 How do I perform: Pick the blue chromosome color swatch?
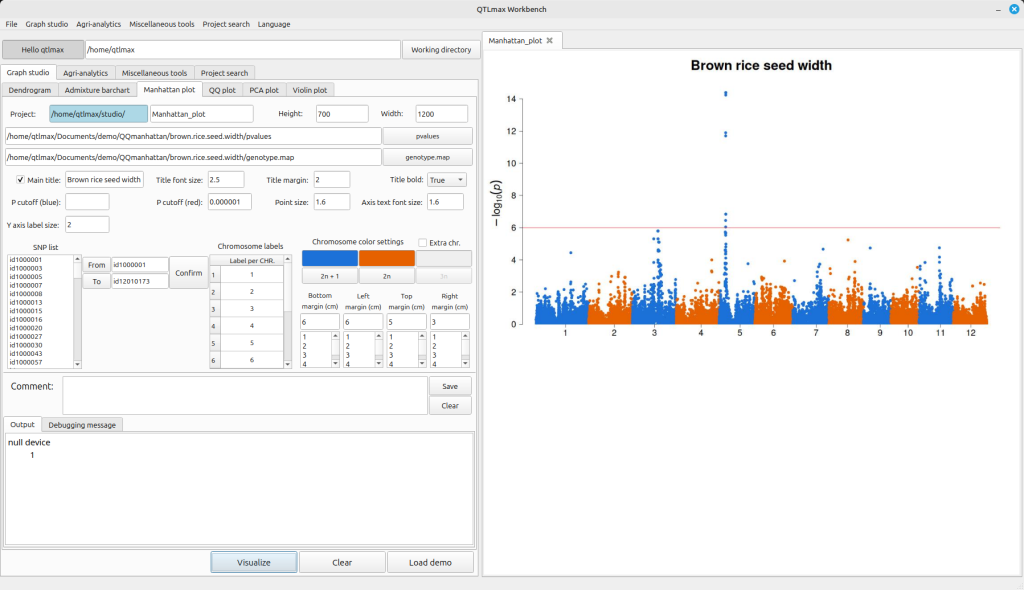click(x=329, y=258)
